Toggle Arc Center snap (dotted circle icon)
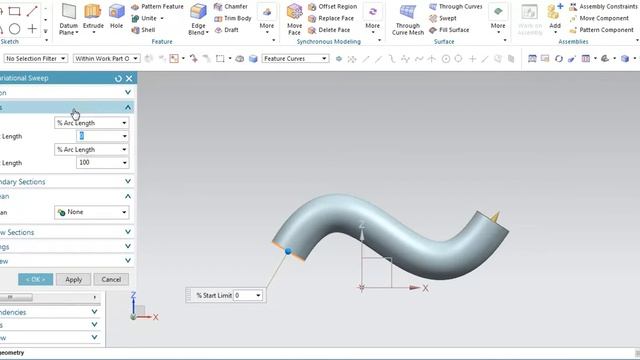The width and height of the screenshot is (640, 360). [x=446, y=59]
